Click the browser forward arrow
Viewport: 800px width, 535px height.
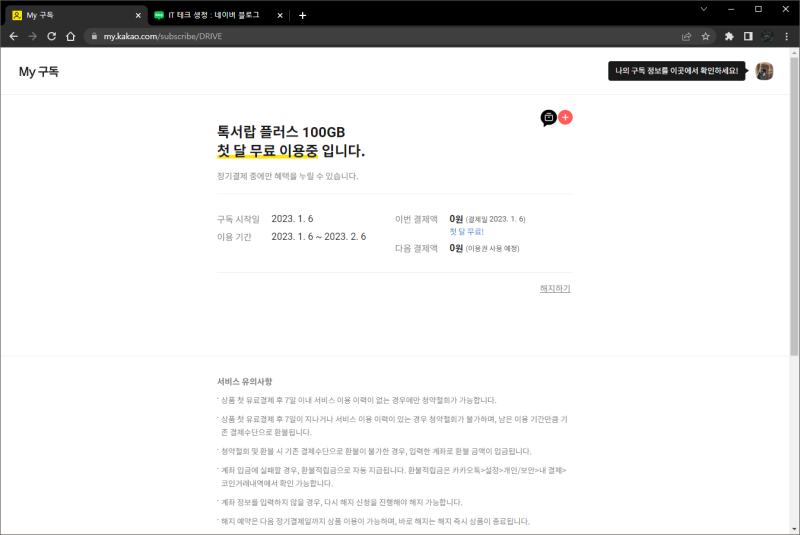33,36
